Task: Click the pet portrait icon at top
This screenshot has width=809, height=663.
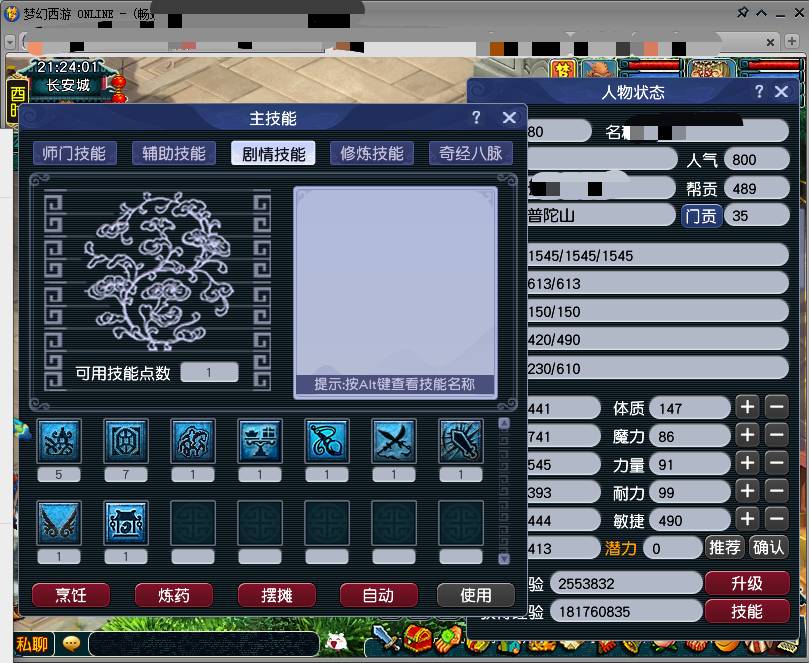Action: [x=599, y=69]
